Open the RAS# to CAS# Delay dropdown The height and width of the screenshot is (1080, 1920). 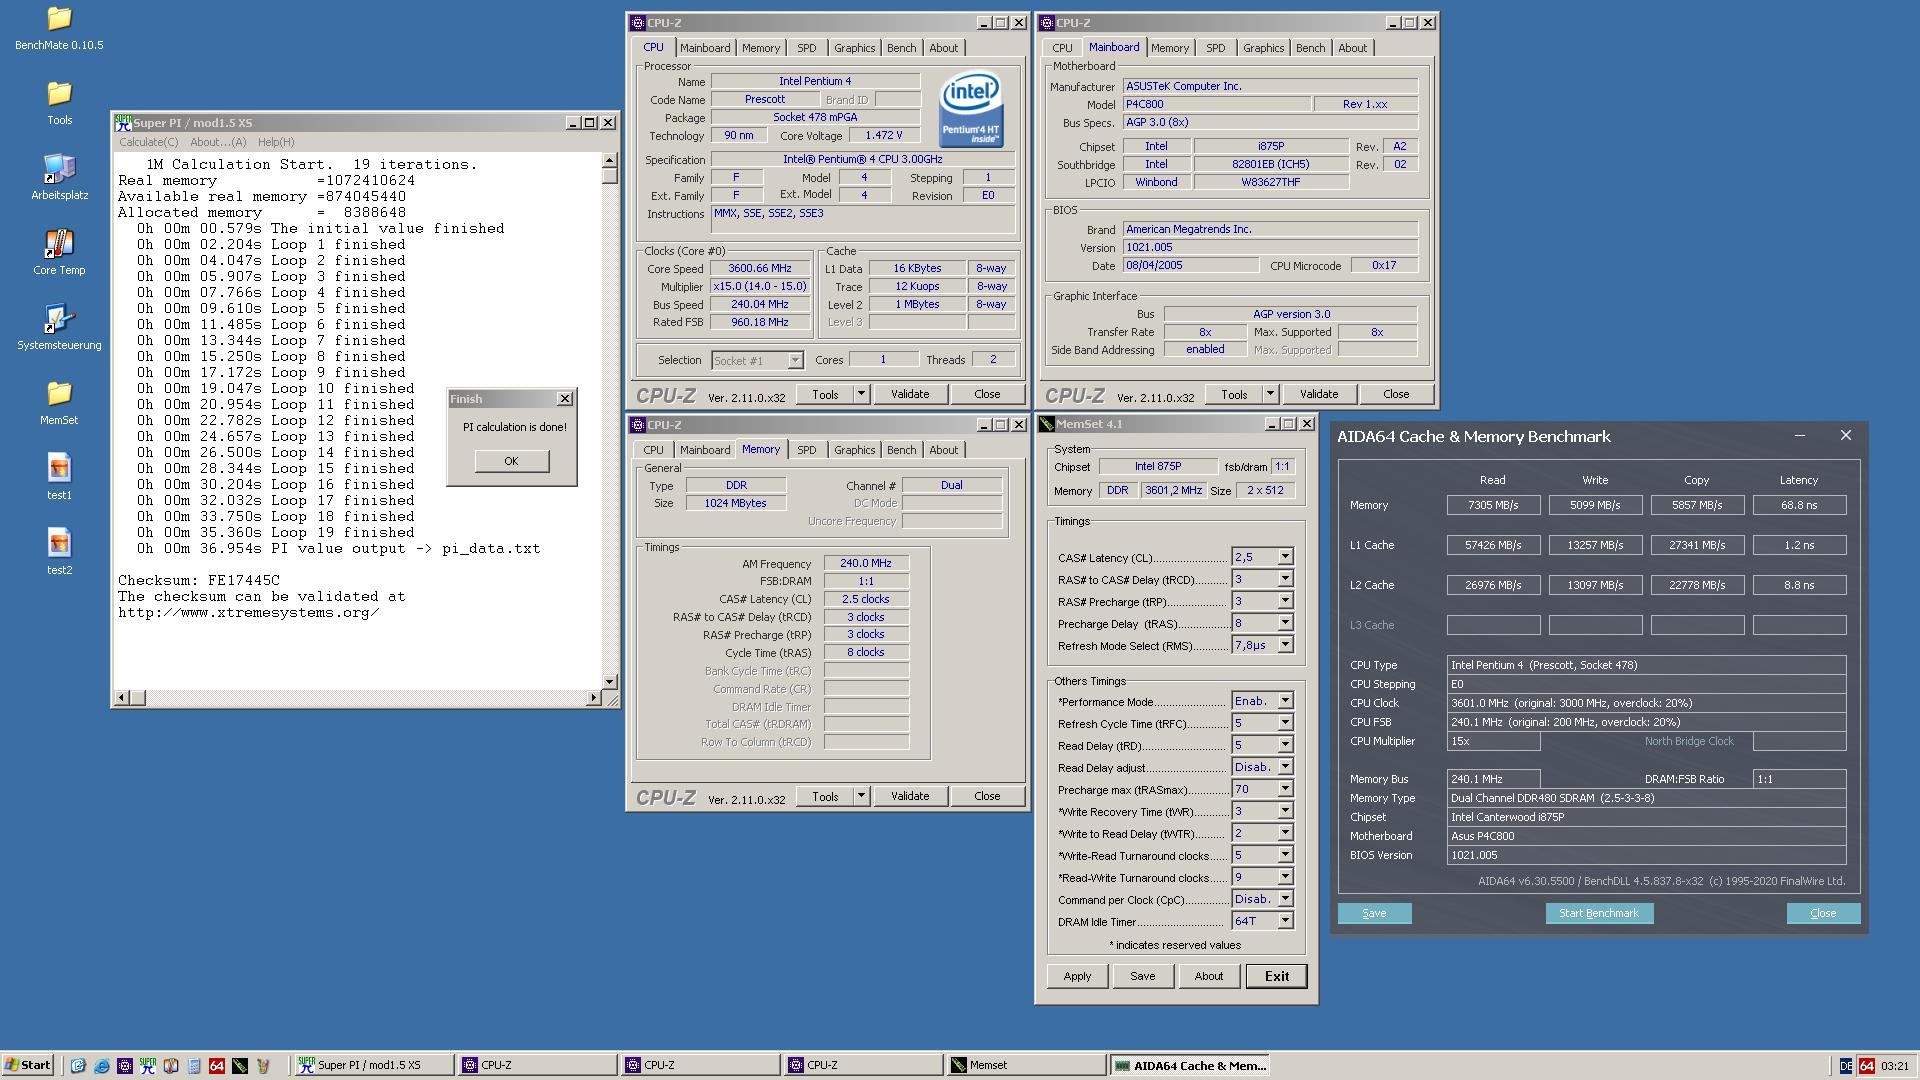click(1285, 579)
